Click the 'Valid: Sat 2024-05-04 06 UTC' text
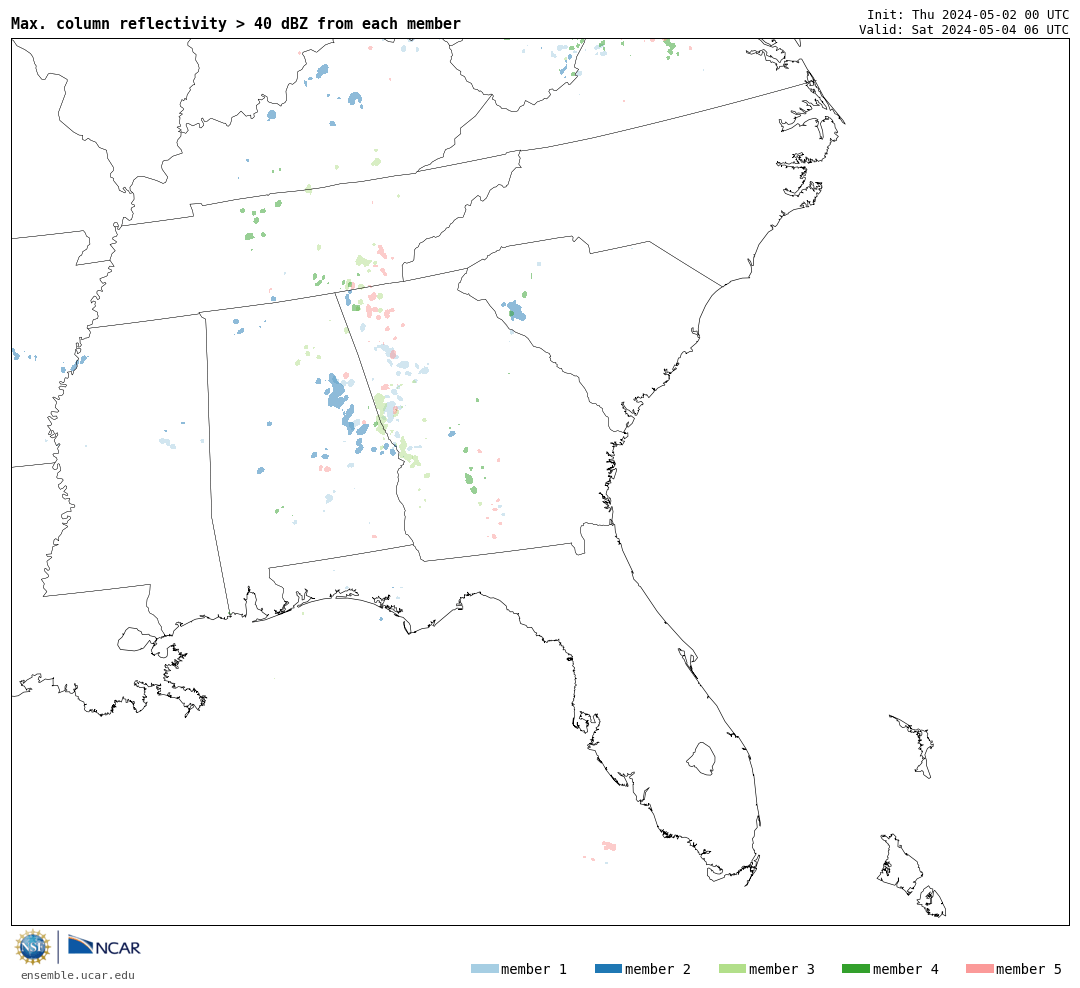Viewport: 1080px width, 988px height. tap(964, 30)
